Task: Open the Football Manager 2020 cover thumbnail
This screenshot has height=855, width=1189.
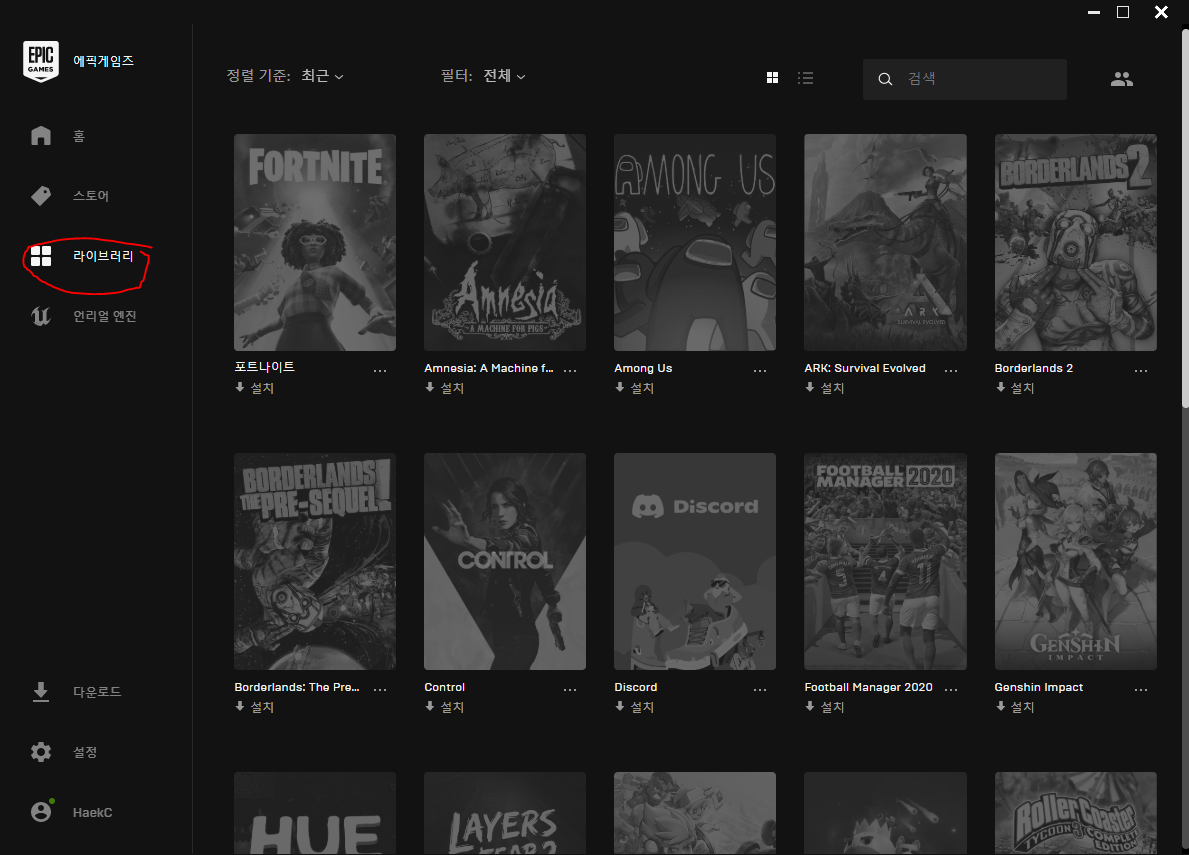Action: [x=885, y=562]
